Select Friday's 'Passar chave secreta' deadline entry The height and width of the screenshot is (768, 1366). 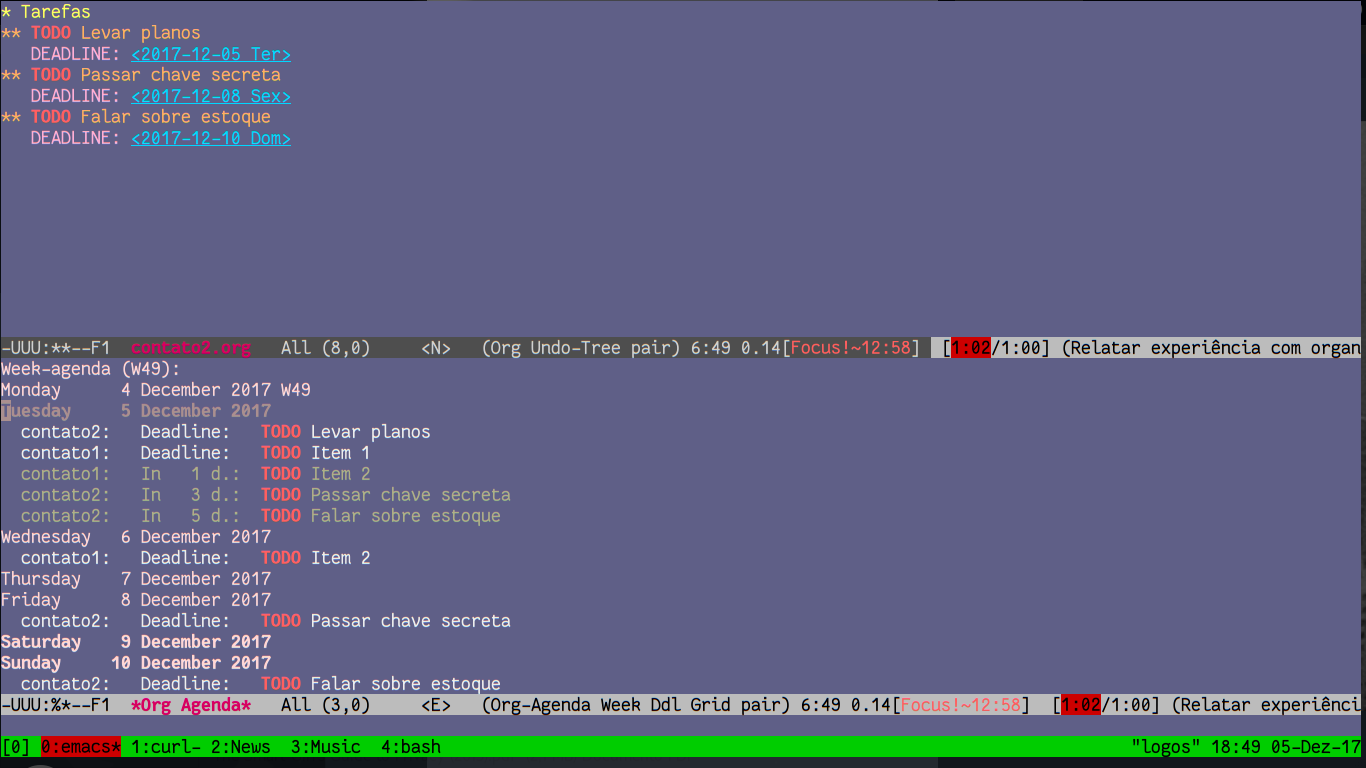[266, 621]
